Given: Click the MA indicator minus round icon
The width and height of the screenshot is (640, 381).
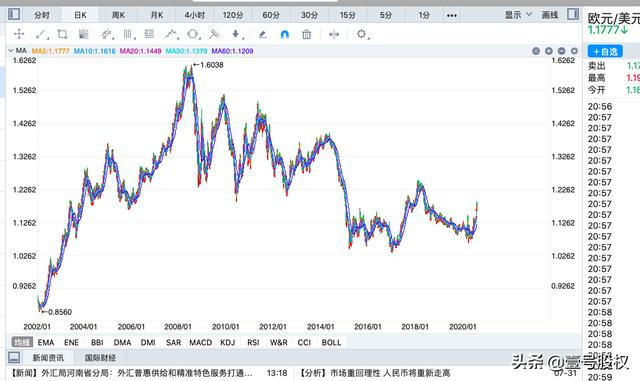Looking at the screenshot, I should [x=562, y=51].
